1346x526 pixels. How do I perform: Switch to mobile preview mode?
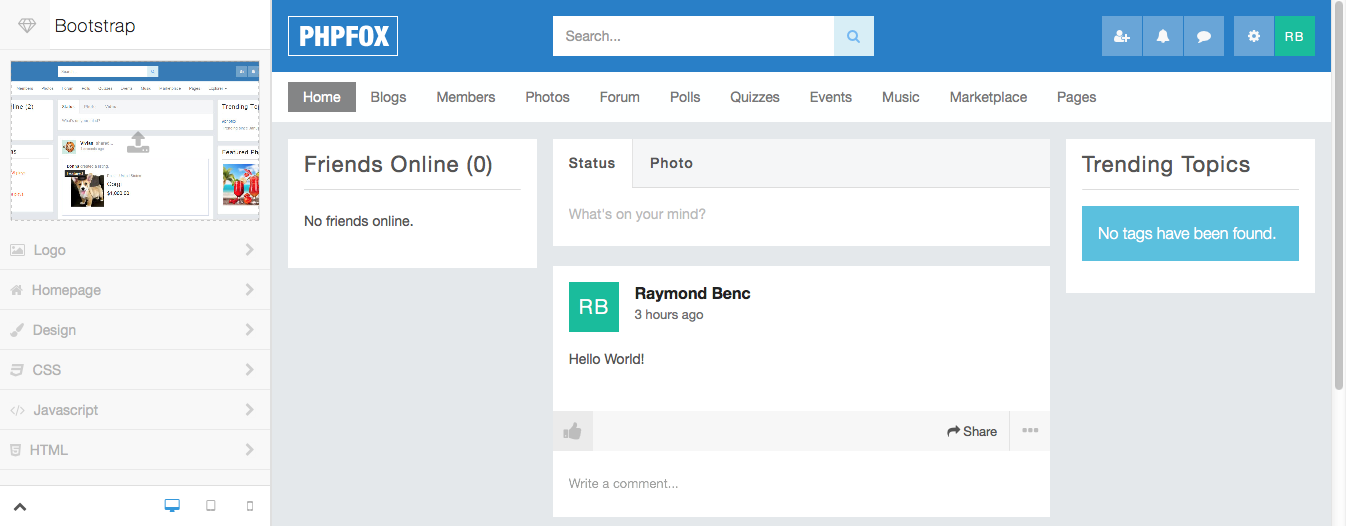250,506
